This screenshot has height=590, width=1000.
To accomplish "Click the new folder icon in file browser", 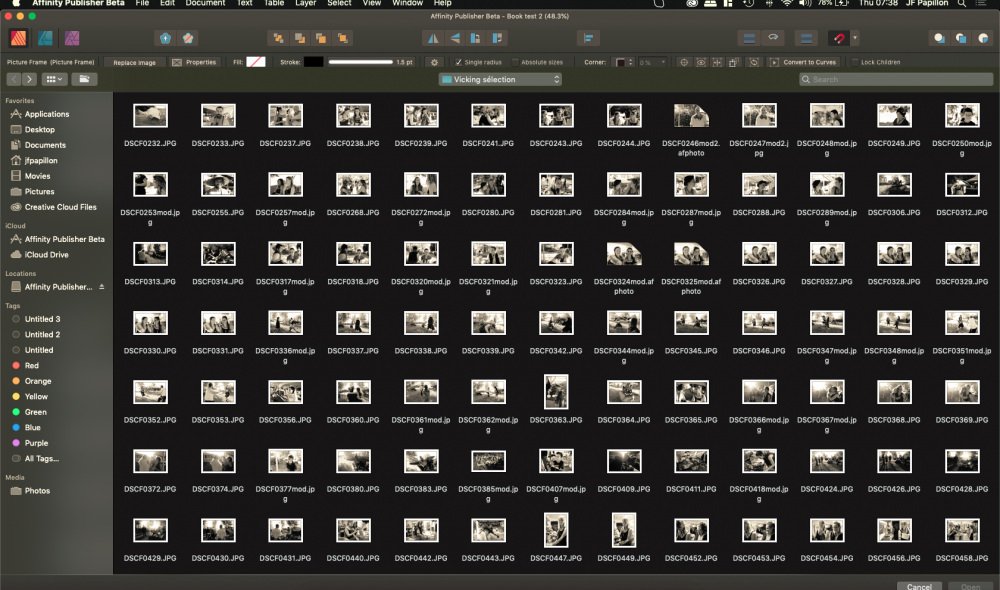I will [84, 79].
